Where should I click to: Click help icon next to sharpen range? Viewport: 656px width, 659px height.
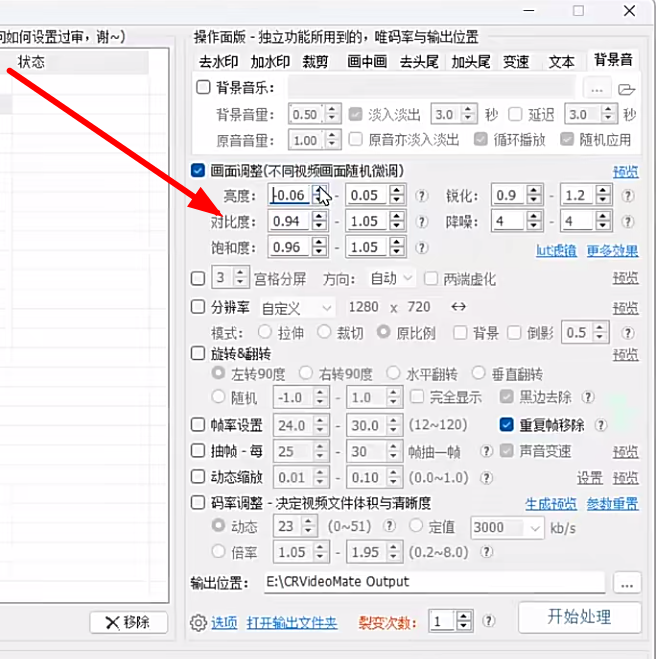(x=627, y=196)
